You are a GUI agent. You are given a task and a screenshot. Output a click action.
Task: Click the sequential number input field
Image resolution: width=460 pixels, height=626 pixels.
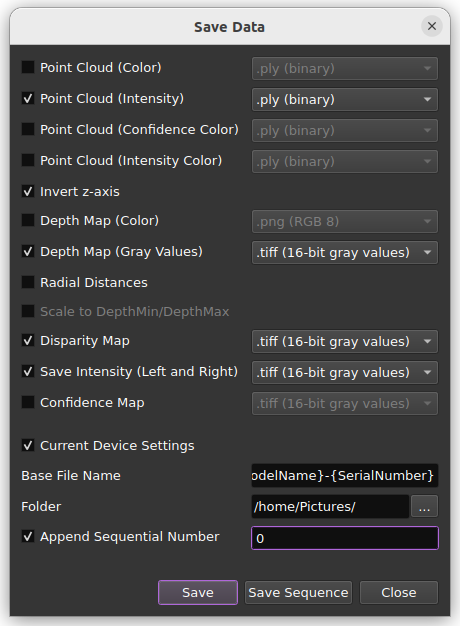point(345,538)
